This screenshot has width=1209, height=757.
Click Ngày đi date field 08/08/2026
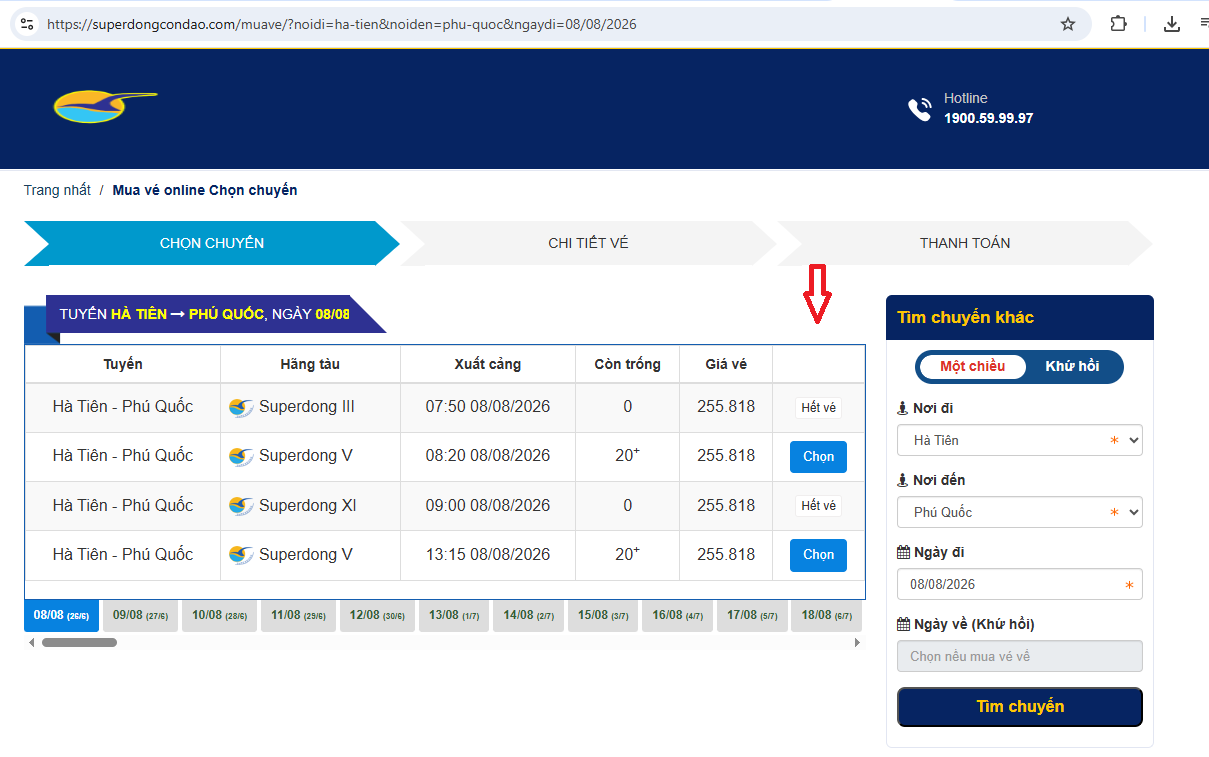[x=1020, y=584]
